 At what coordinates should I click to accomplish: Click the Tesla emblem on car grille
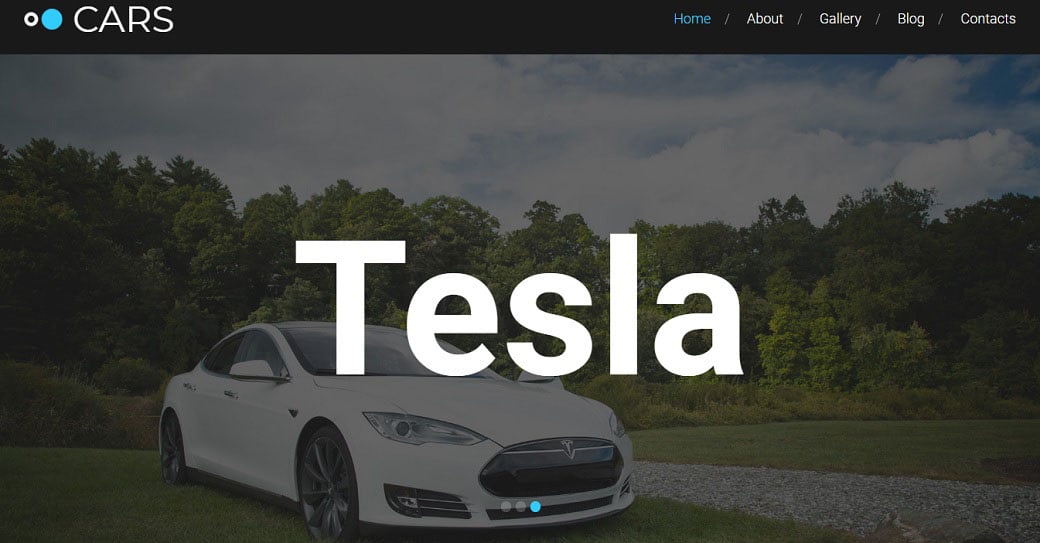[x=568, y=449]
